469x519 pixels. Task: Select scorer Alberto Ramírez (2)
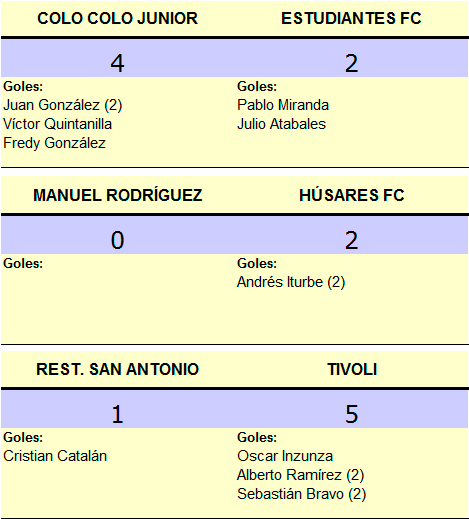(x=301, y=475)
